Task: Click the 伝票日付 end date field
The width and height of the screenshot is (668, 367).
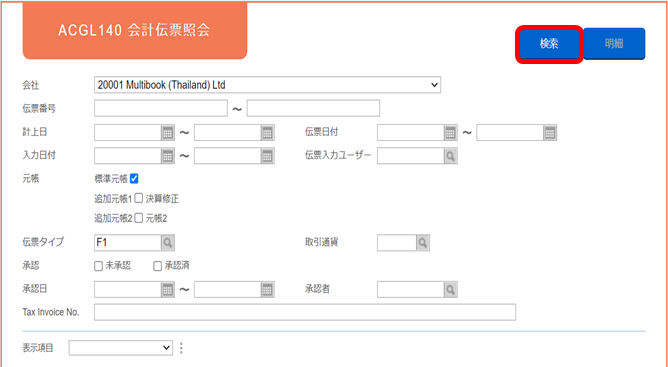Action: [510, 133]
